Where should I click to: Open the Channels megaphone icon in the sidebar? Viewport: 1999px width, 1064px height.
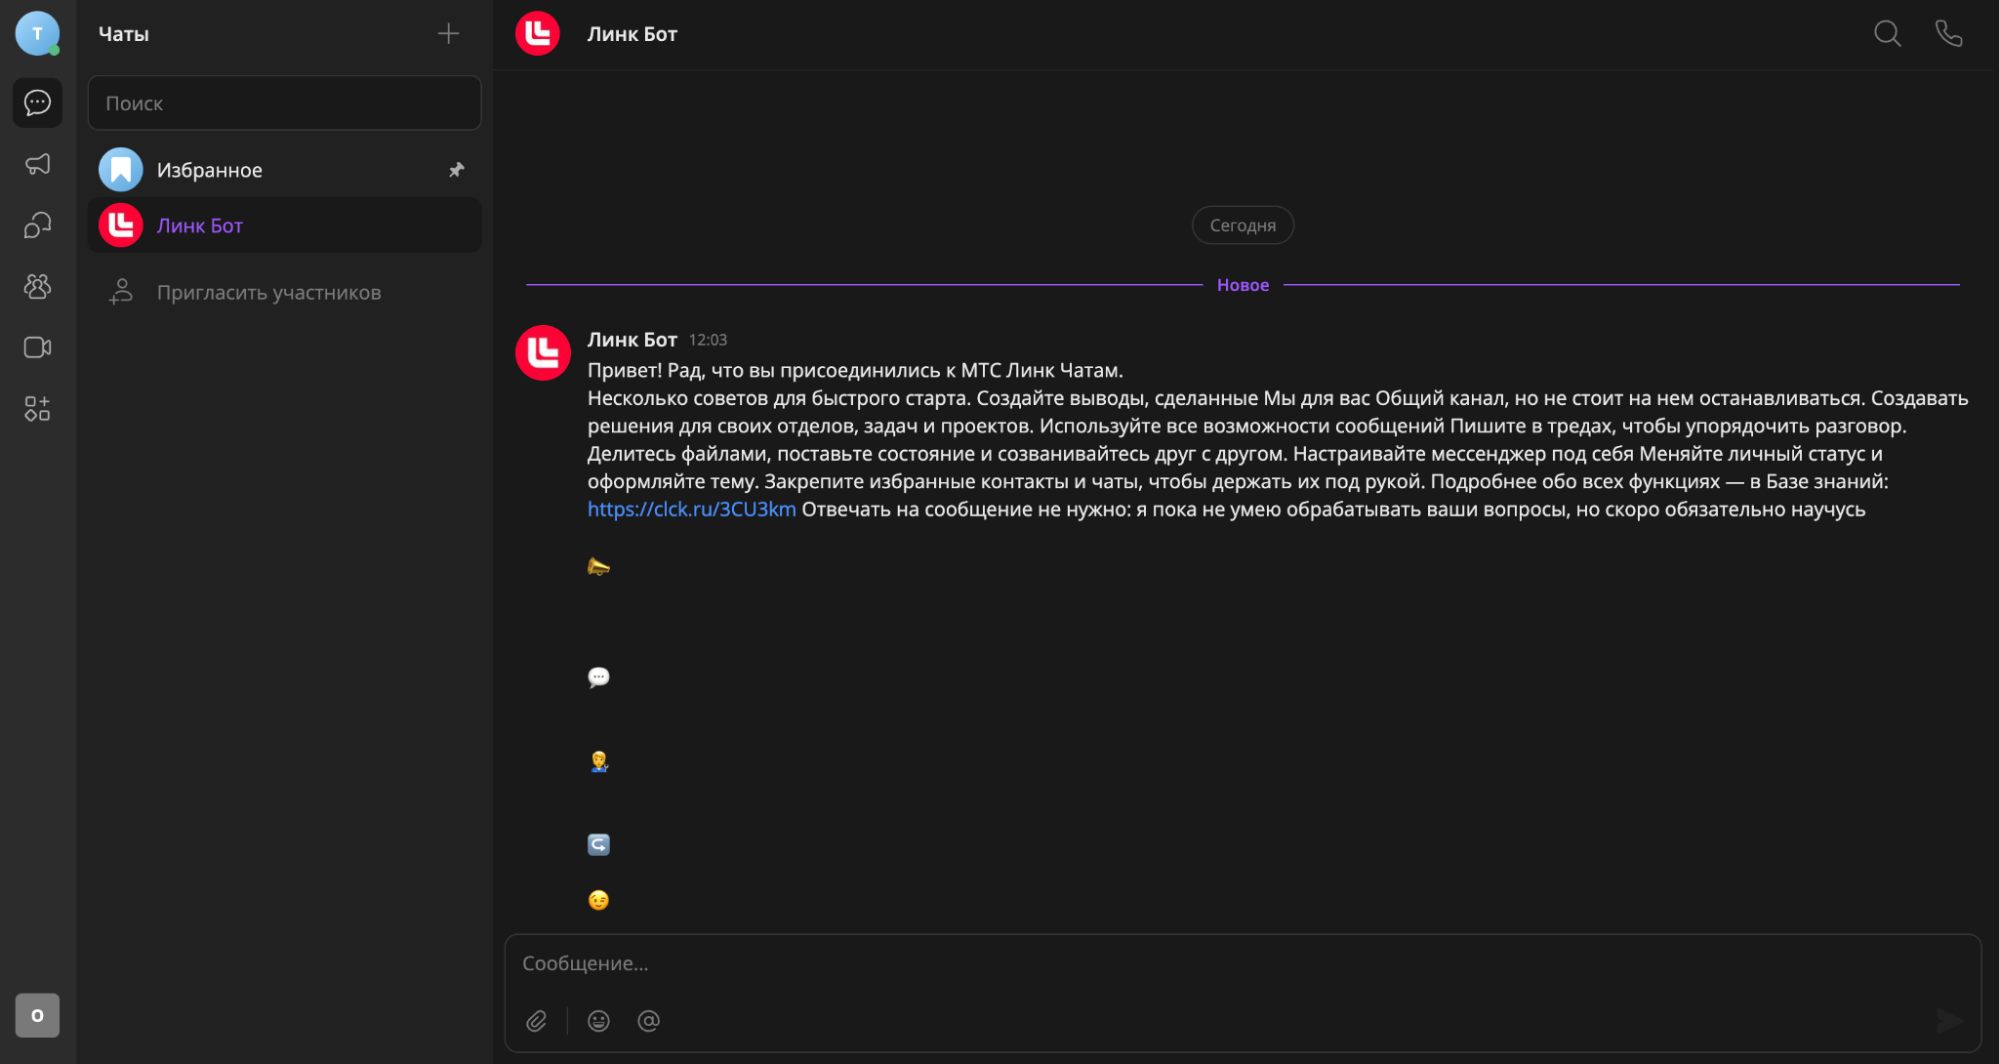pos(37,164)
